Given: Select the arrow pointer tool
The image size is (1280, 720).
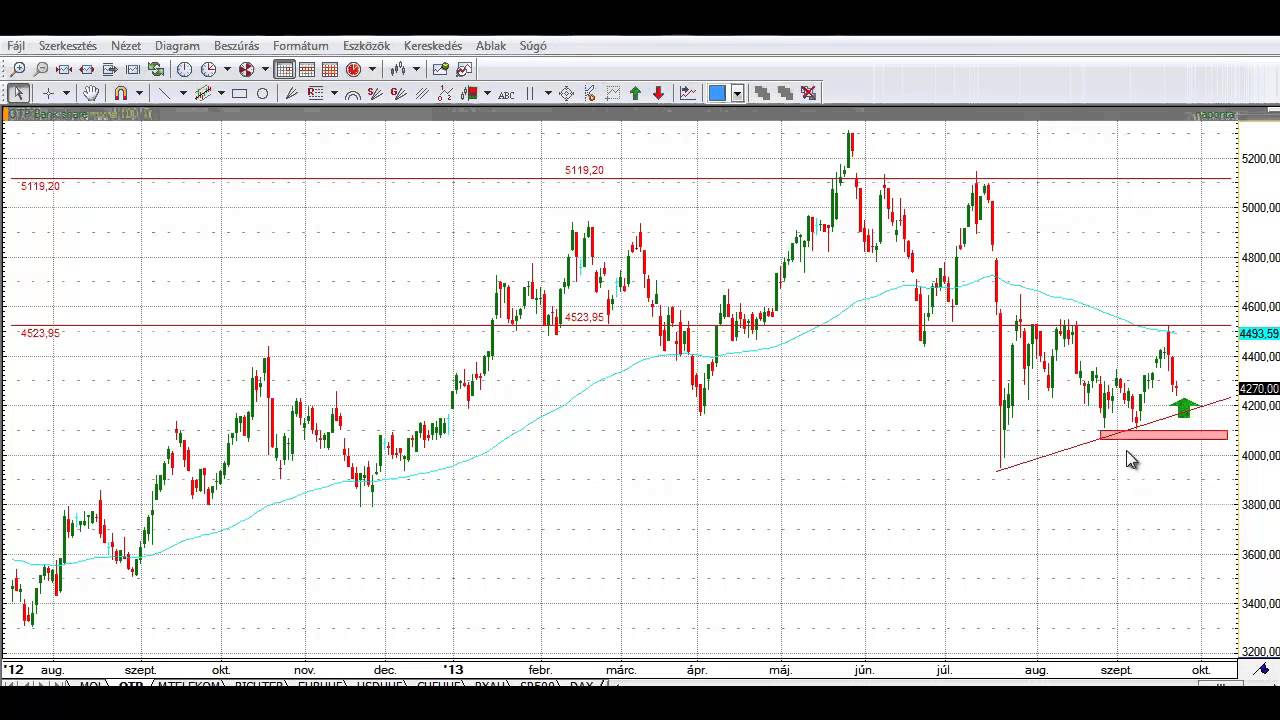Looking at the screenshot, I should coord(18,93).
